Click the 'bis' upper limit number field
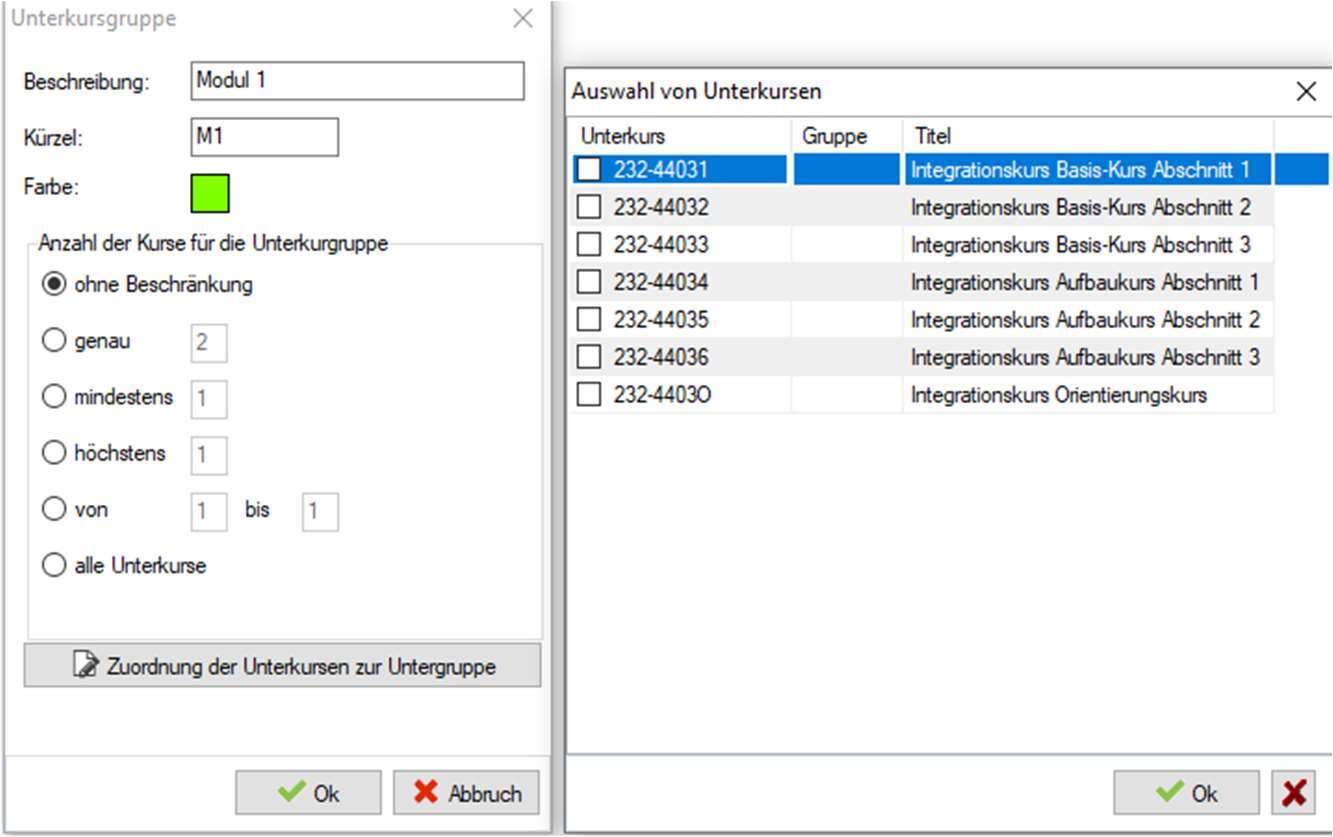 (x=320, y=511)
